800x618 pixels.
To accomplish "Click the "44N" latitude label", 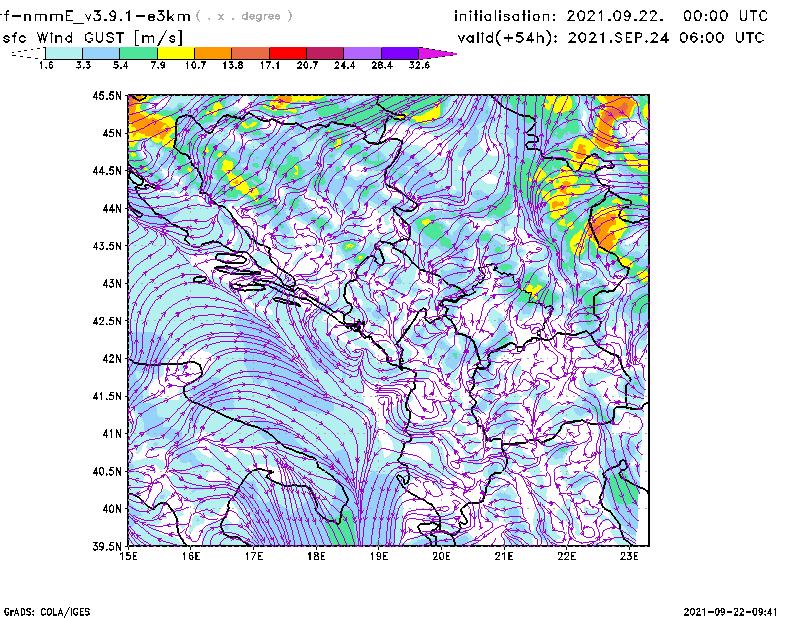I will point(112,208).
